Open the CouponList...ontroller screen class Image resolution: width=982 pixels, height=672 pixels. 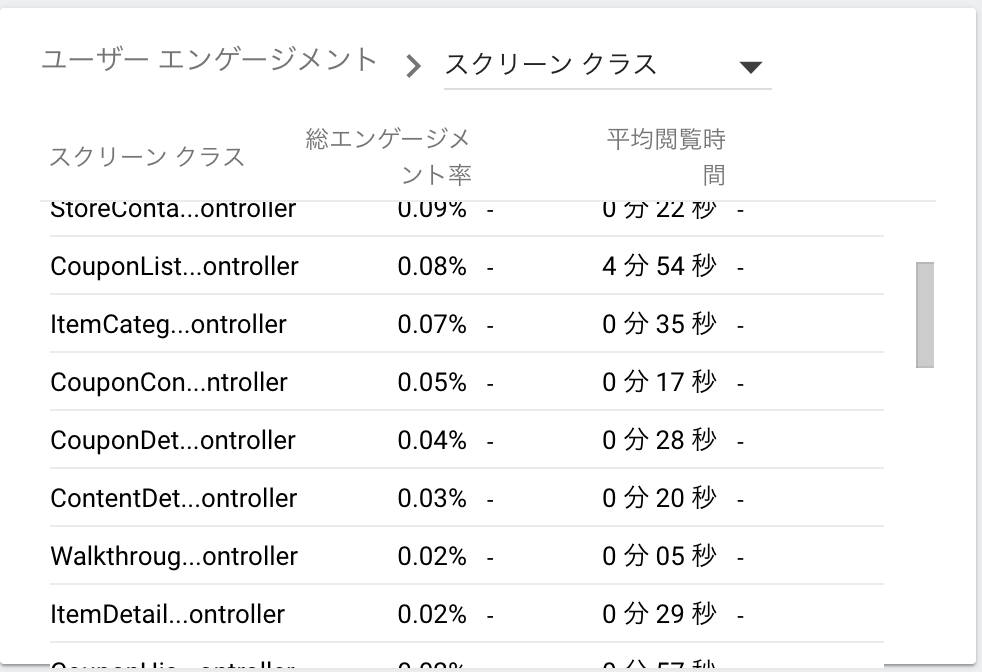(x=174, y=266)
